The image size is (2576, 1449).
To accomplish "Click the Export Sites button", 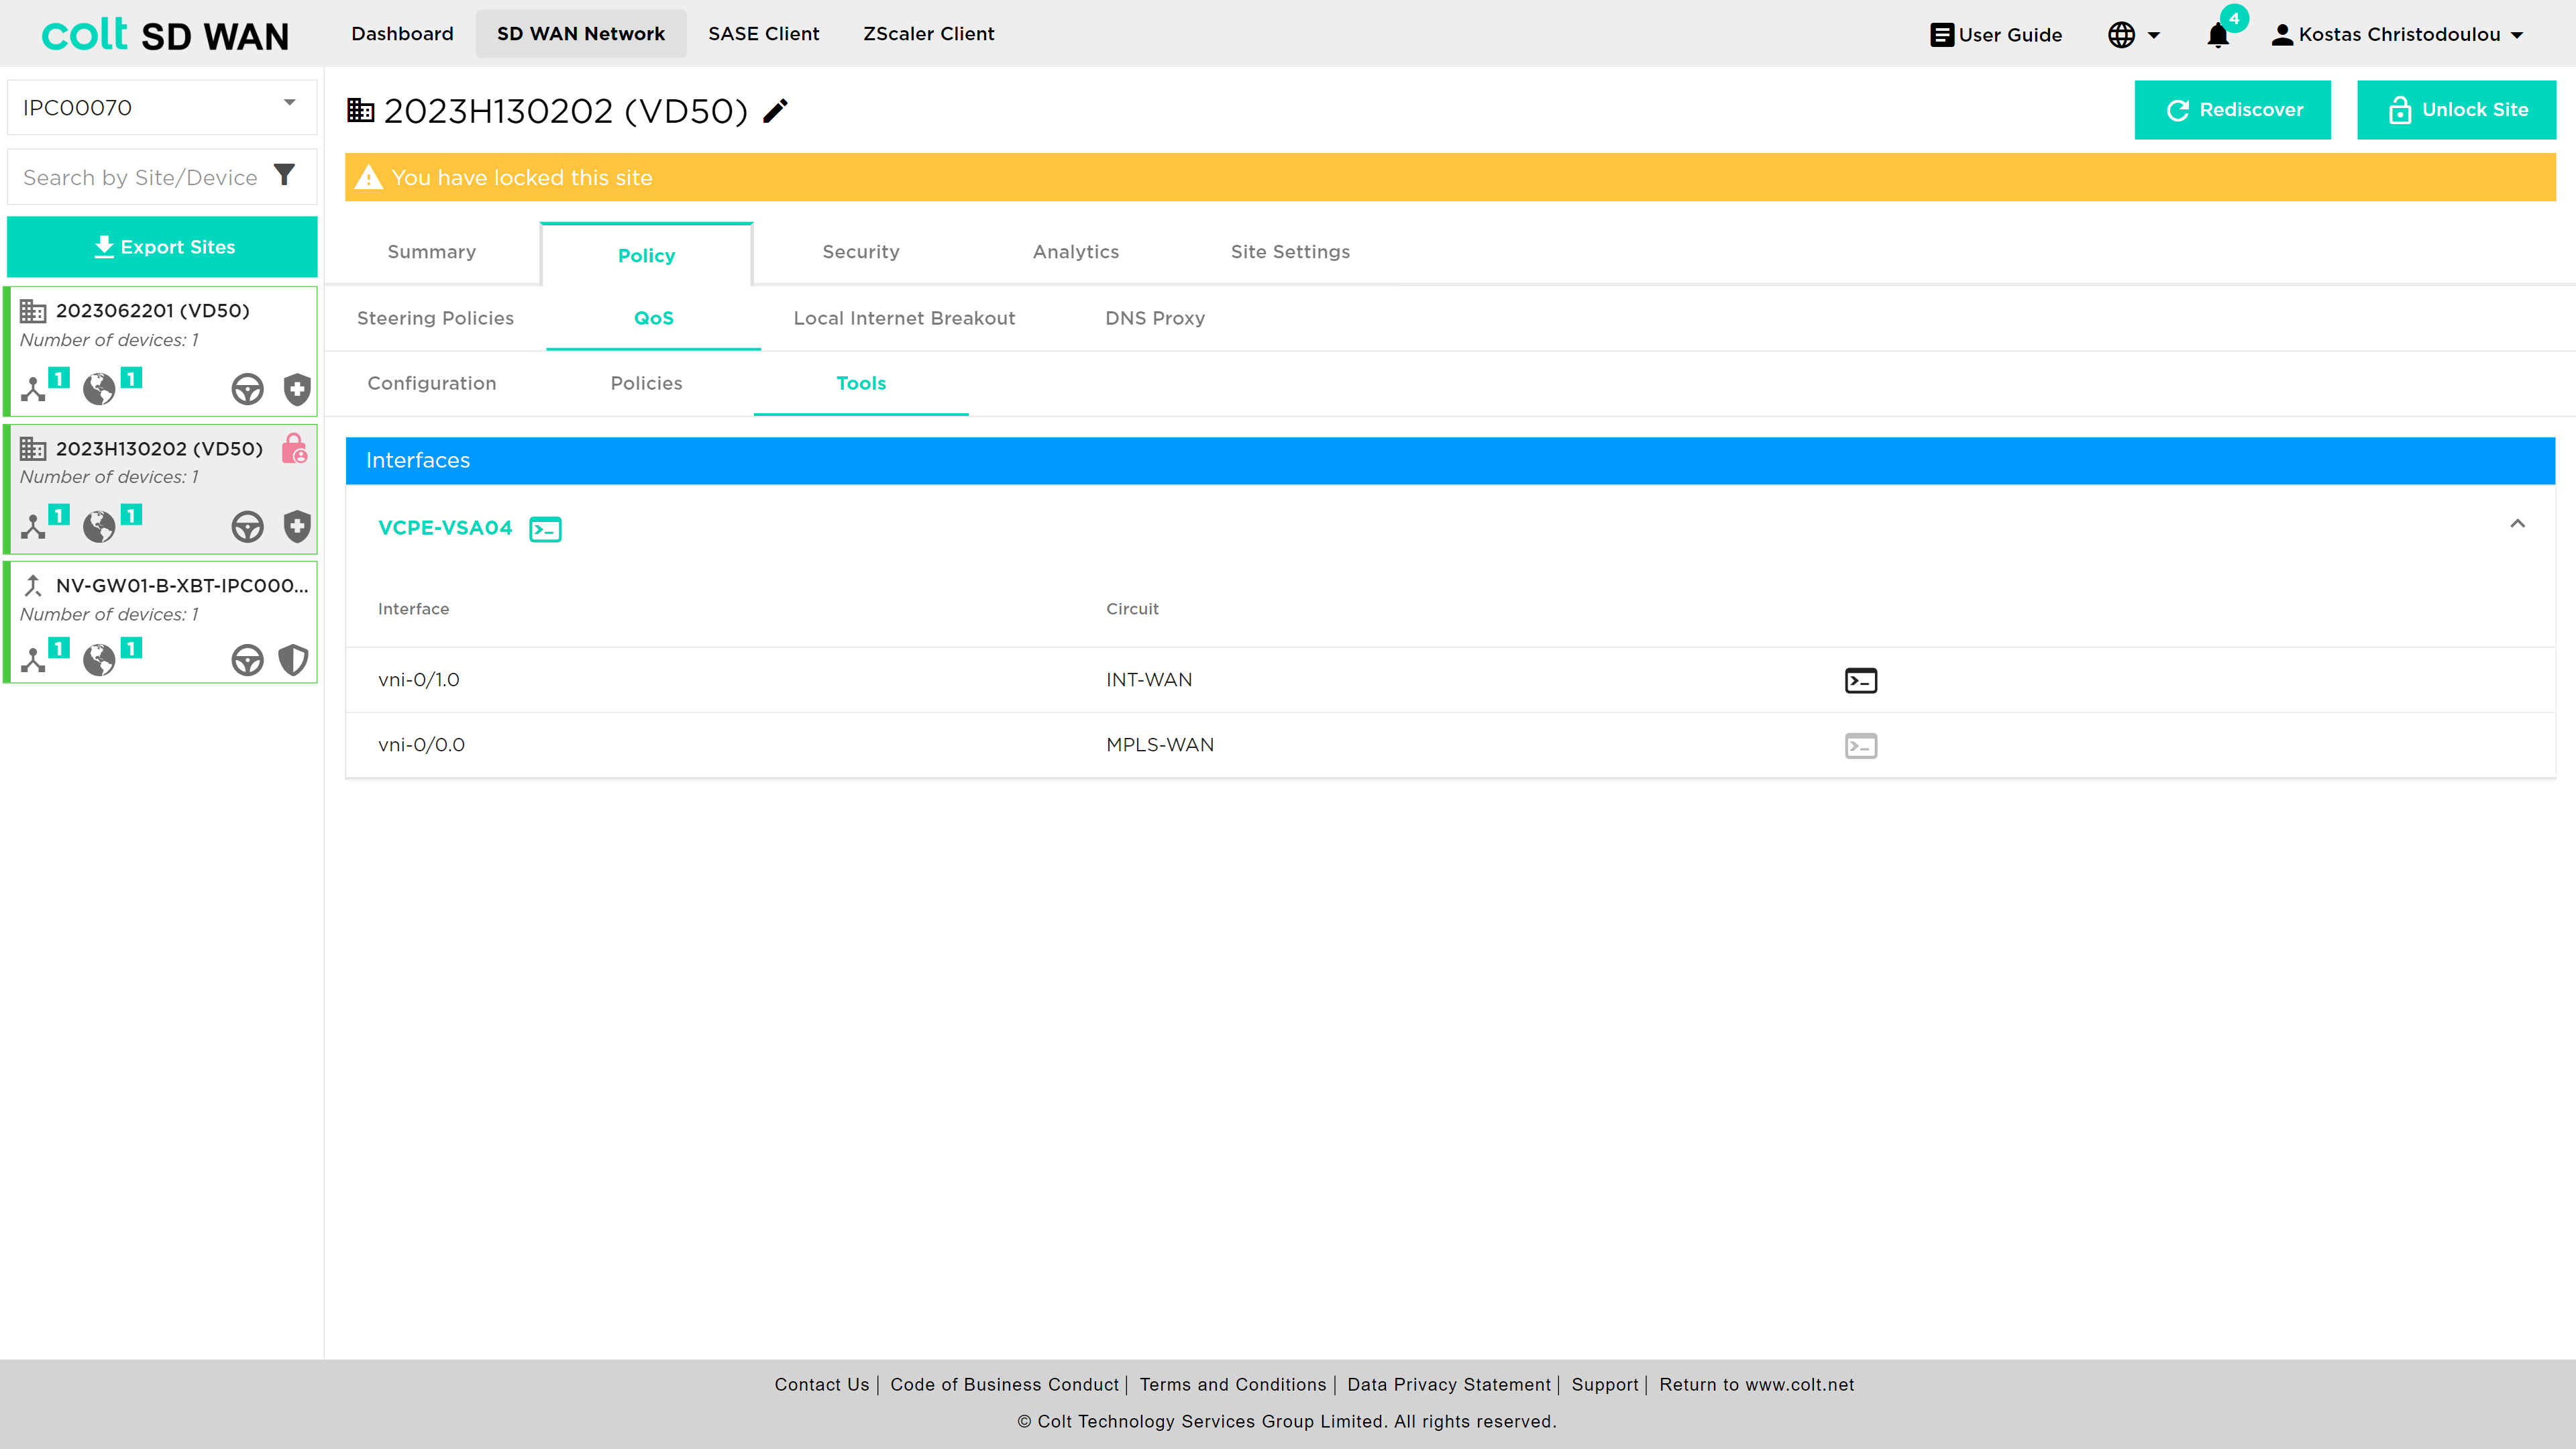I will pos(162,247).
